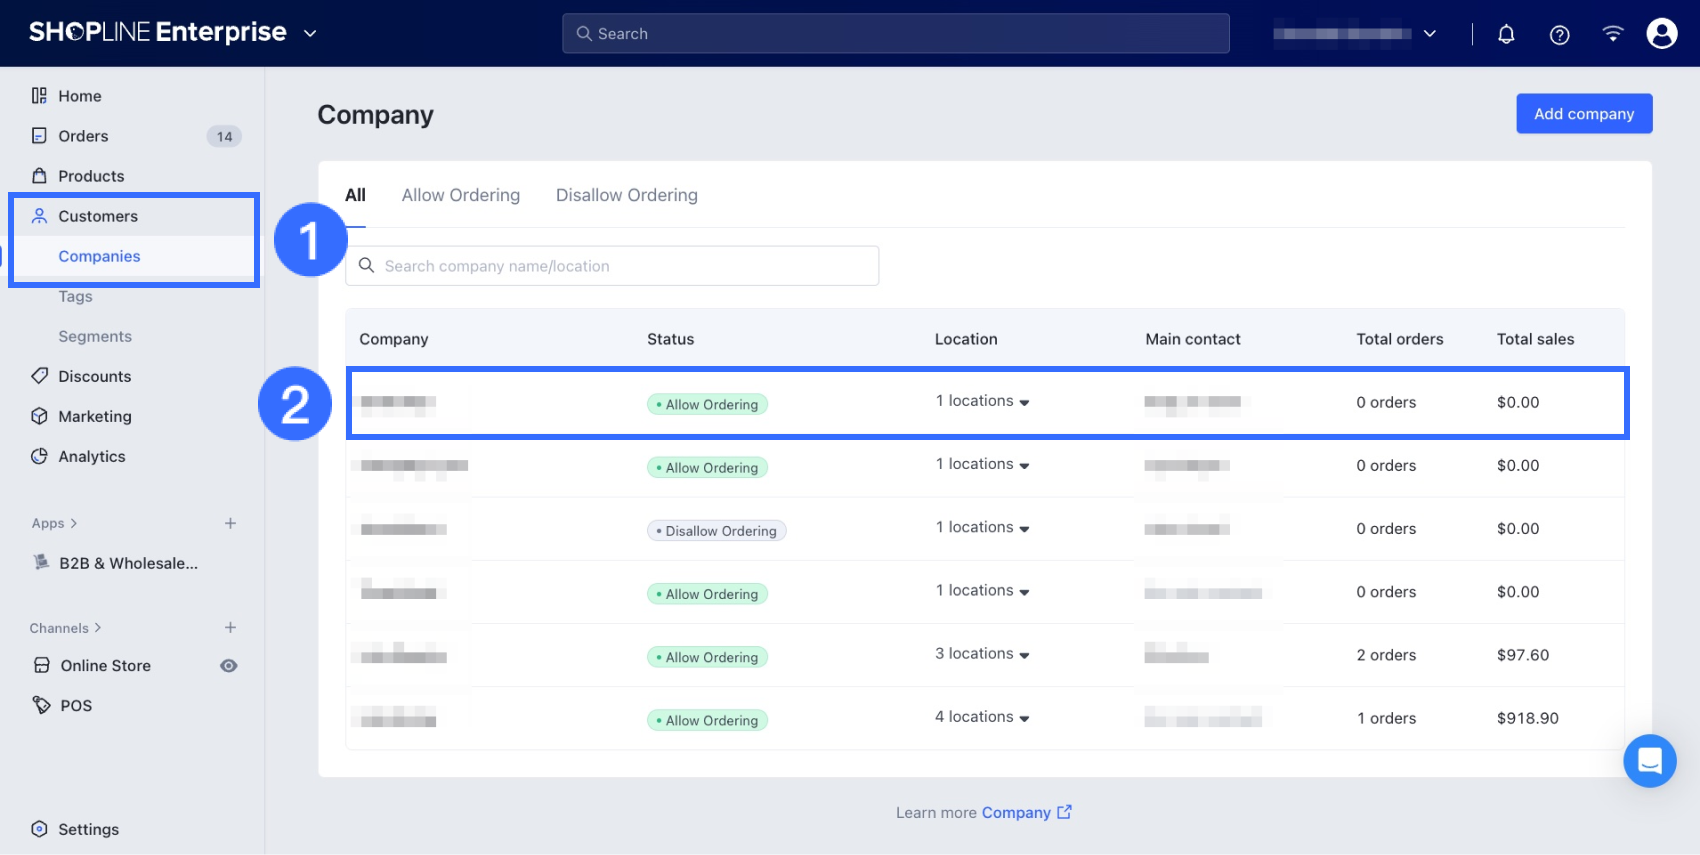Open the blurred store name dropdown
This screenshot has height=855, width=1700.
coord(1355,34)
